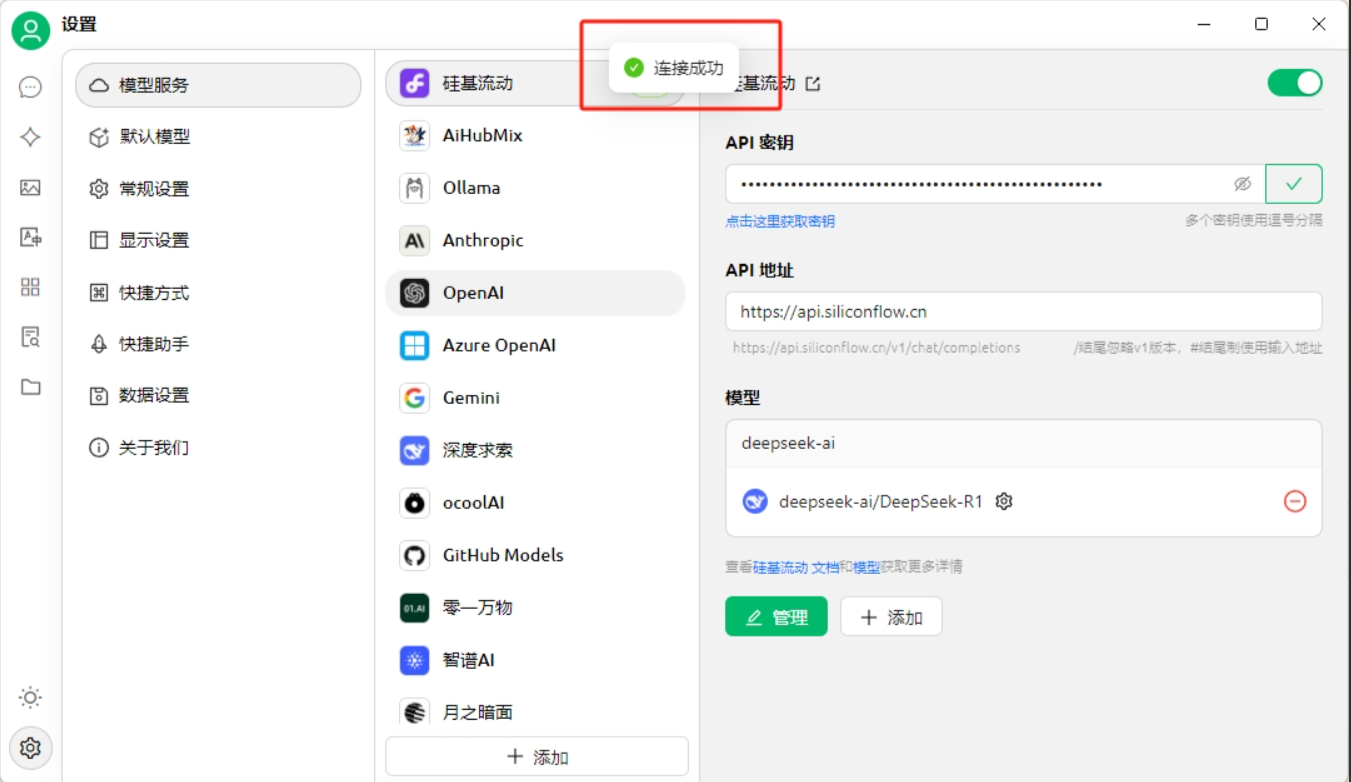The height and width of the screenshot is (782, 1351).
Task: Open DeepSeek-R1 model settings gear
Action: pos(1004,502)
